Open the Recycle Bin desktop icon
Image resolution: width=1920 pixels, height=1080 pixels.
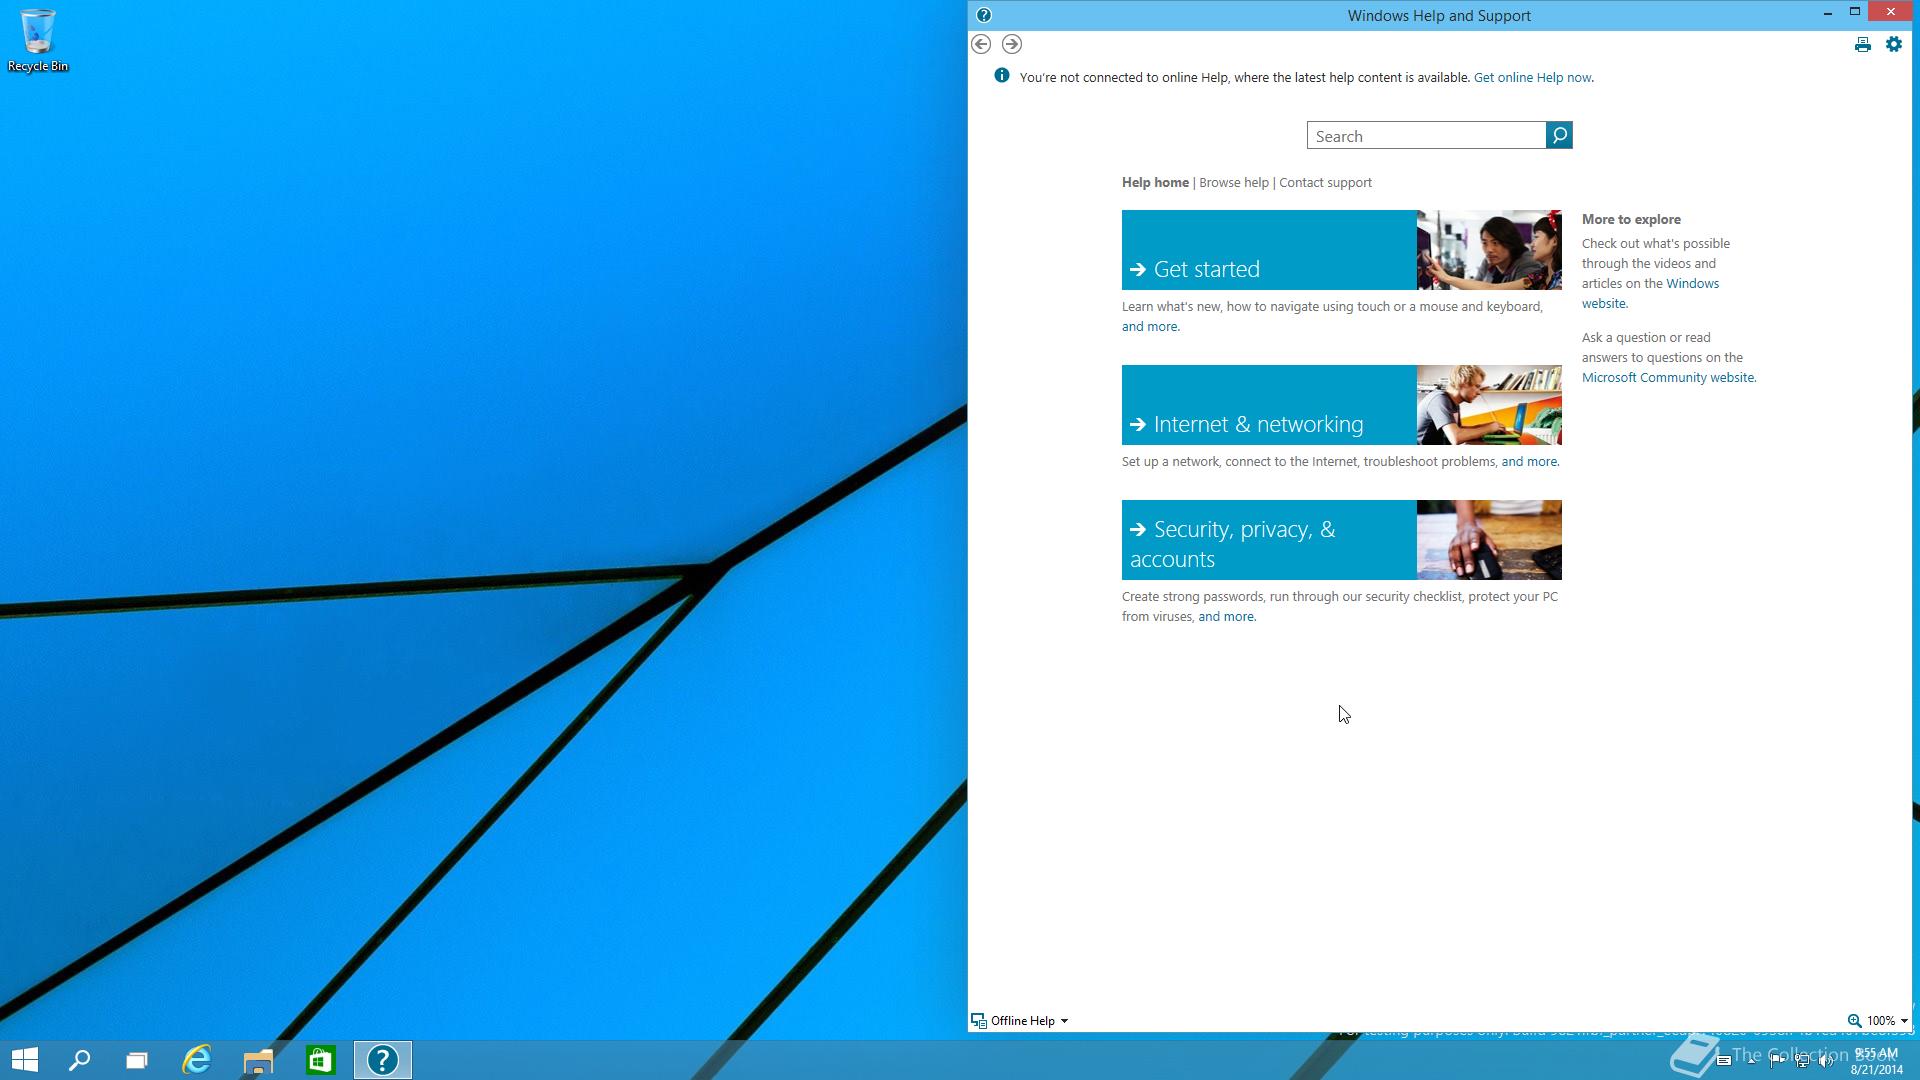38,40
